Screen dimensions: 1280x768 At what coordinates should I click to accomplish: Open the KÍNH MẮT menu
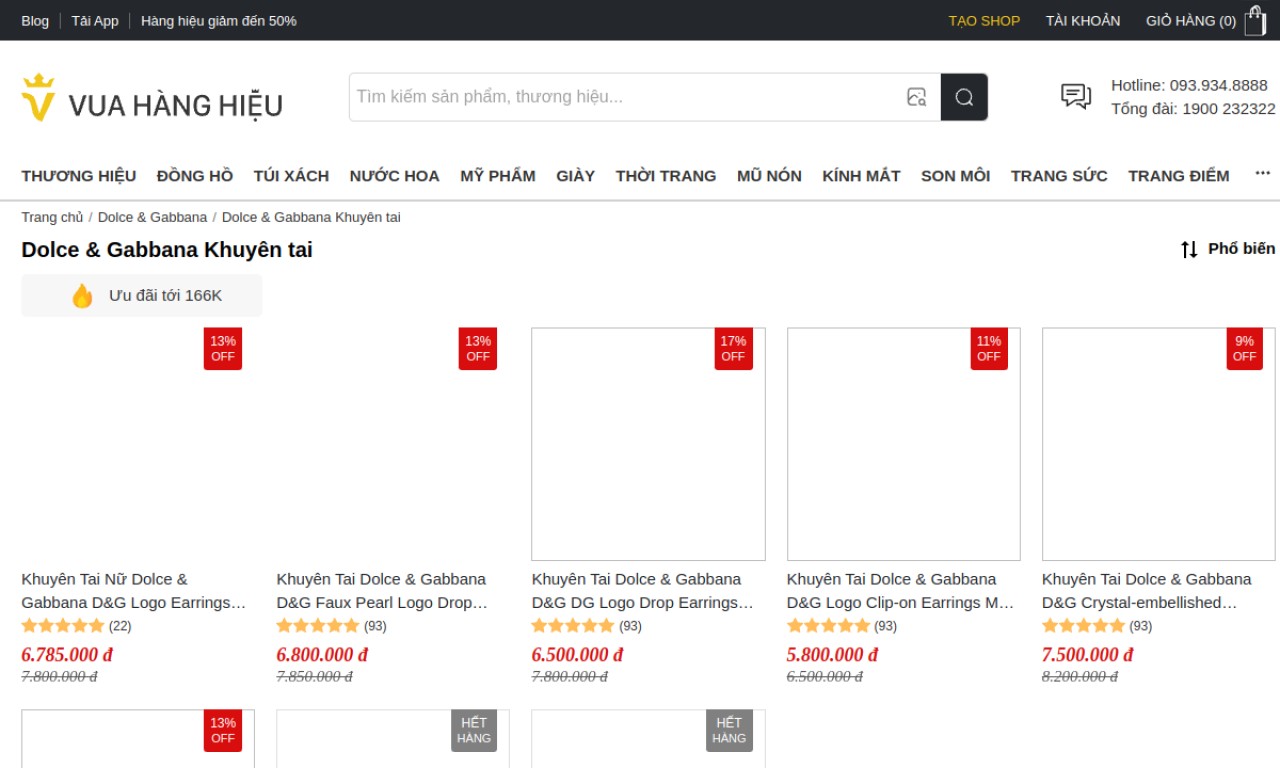861,176
